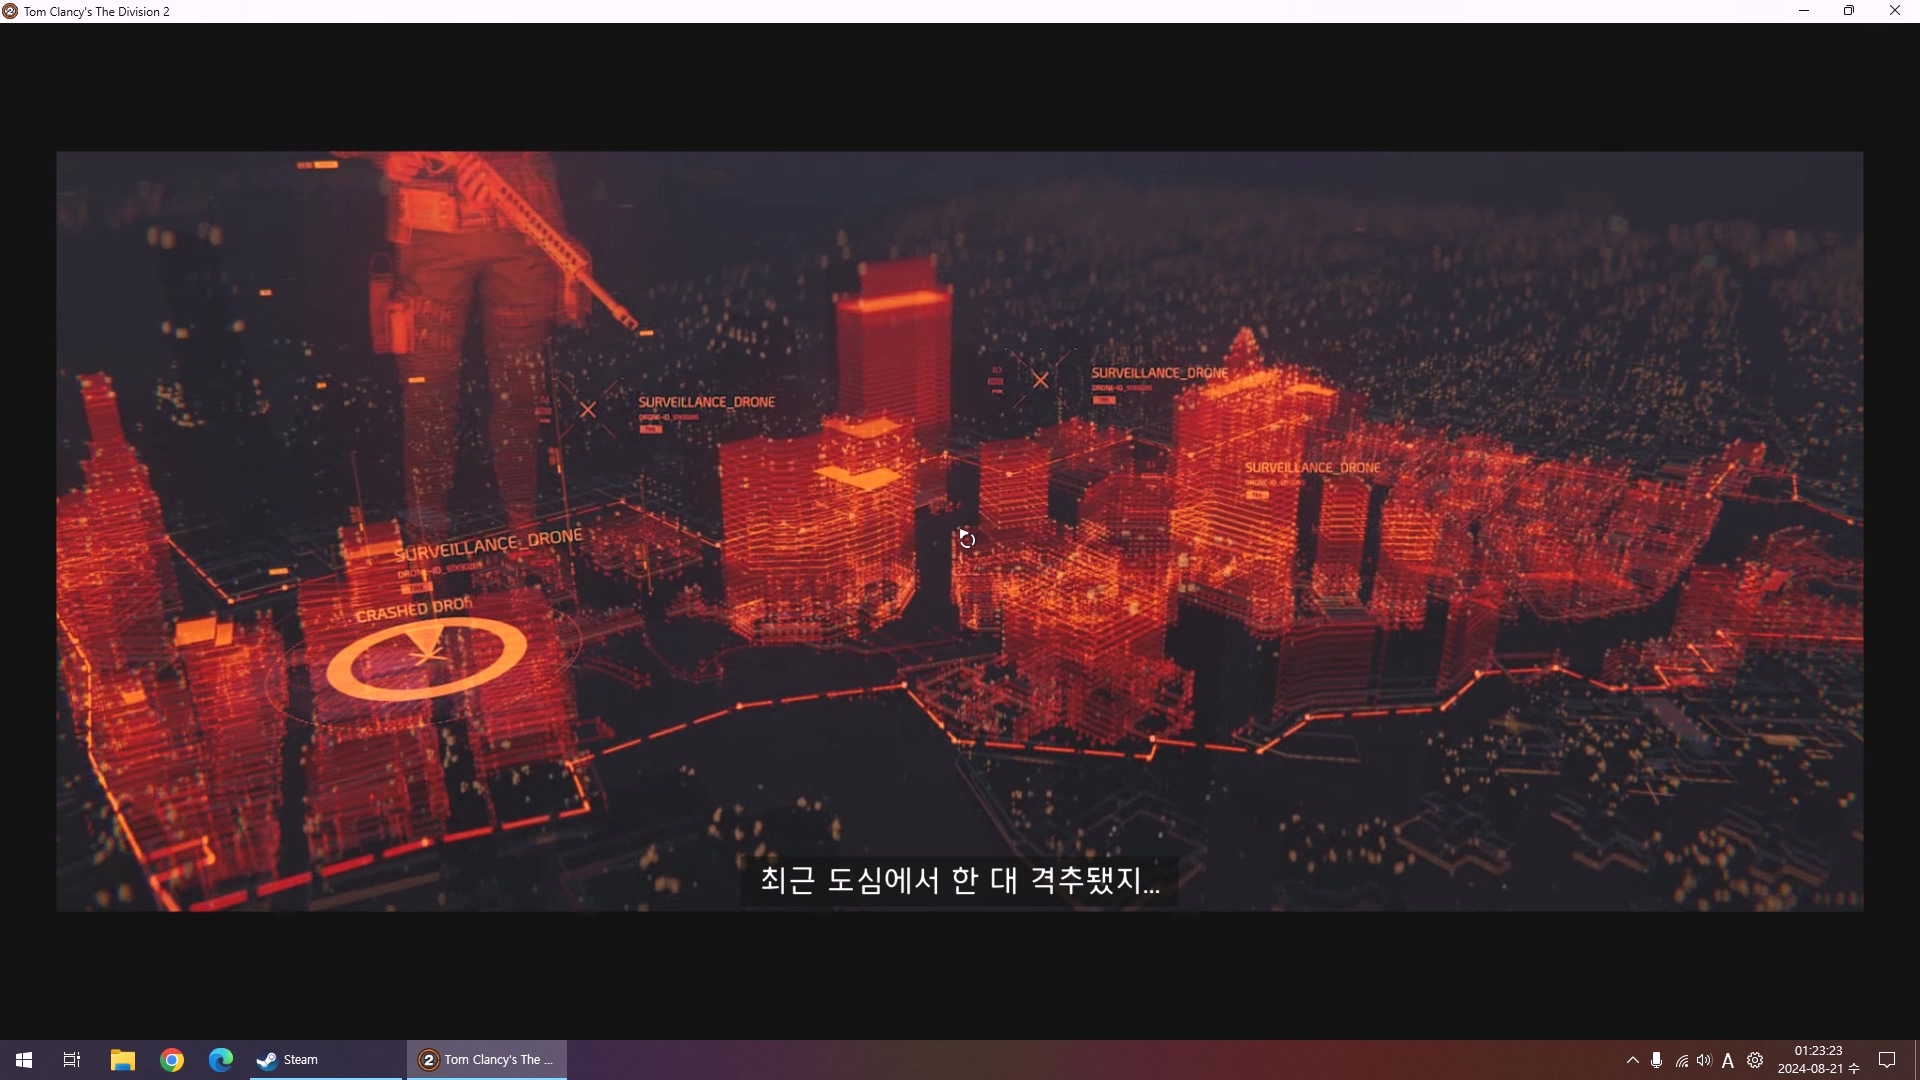Viewport: 1920px width, 1080px height.
Task: Click the window title 'Tom Clancy's The Division 2'
Action: click(97, 12)
